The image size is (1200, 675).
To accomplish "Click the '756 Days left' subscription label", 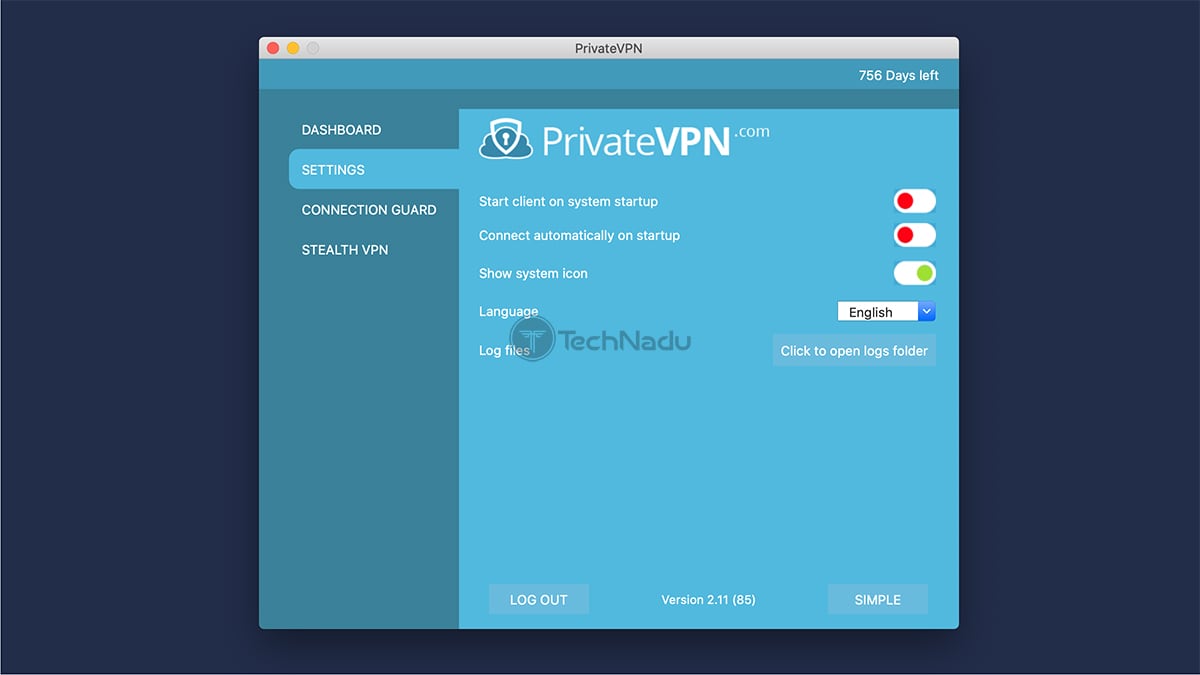I will (x=899, y=74).
